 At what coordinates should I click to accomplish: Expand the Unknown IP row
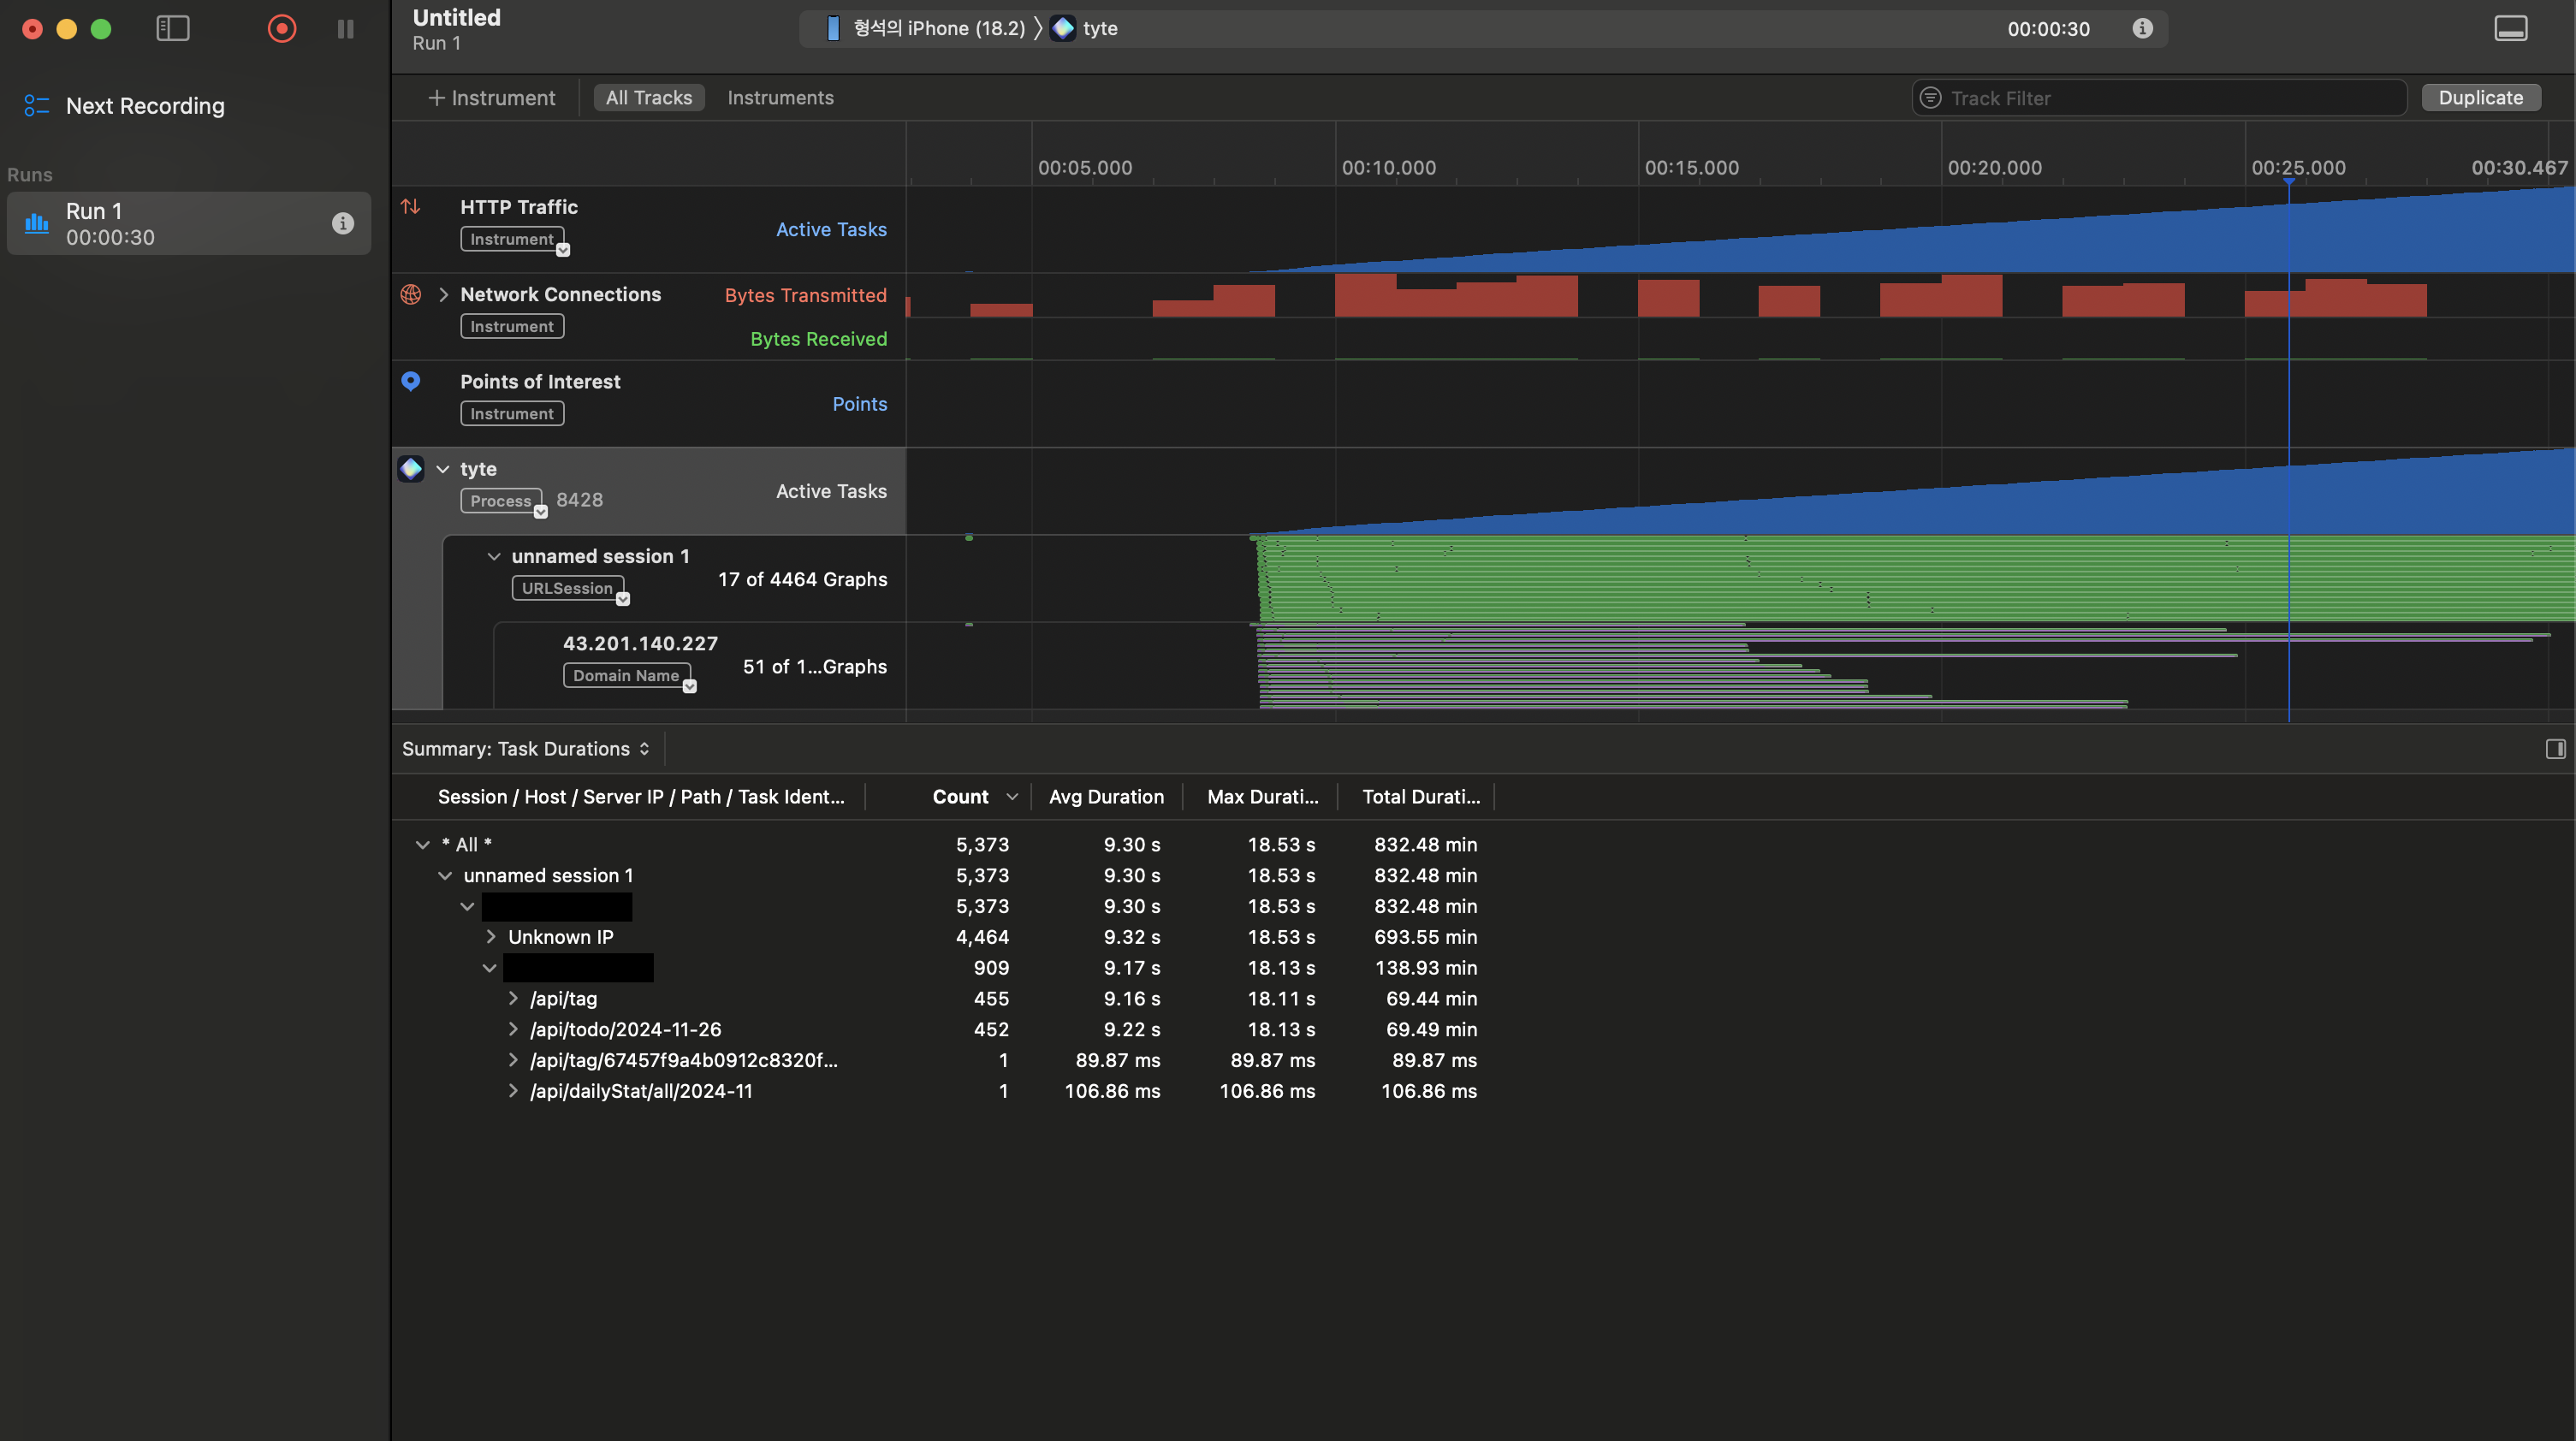click(x=491, y=937)
